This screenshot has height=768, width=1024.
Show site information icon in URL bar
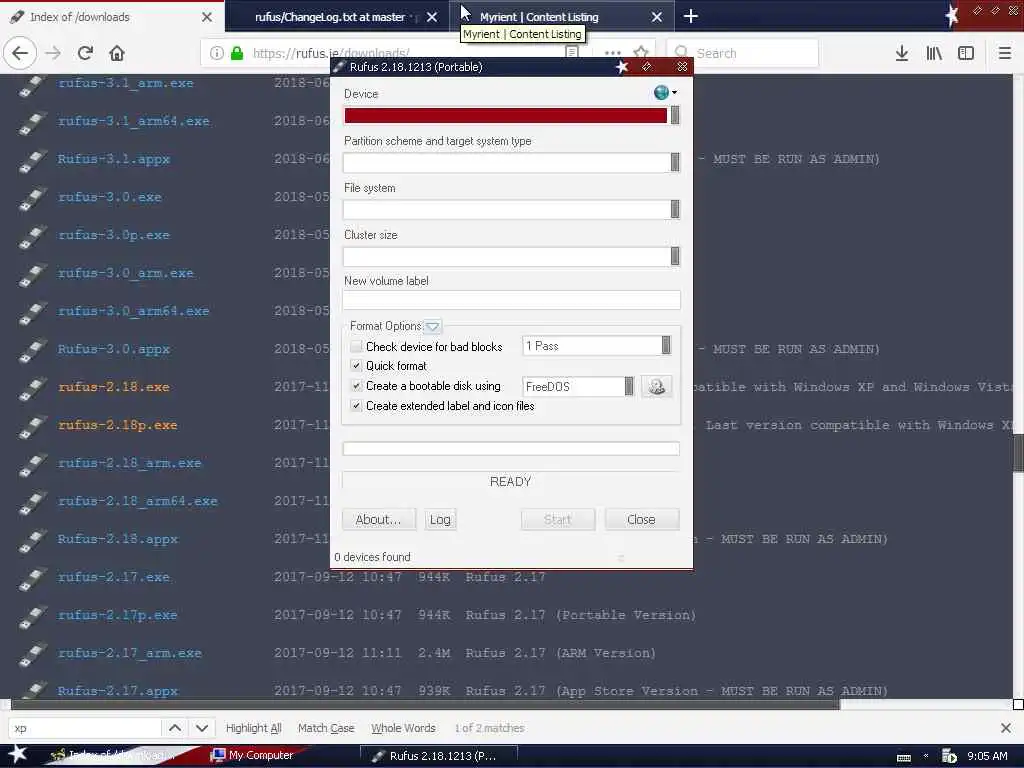217,53
